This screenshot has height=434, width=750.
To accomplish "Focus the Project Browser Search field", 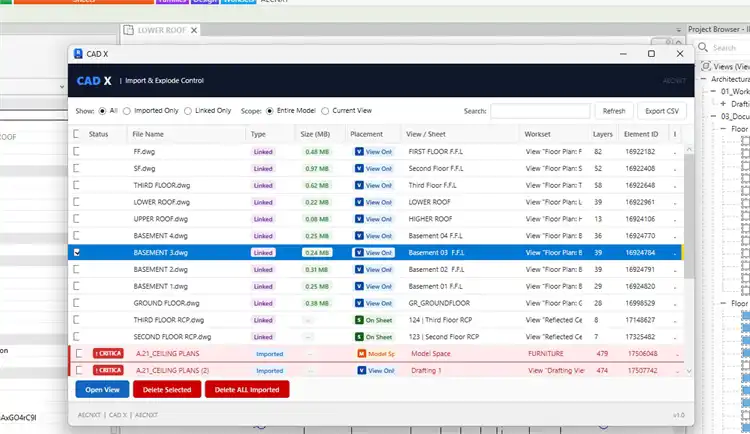I will (729, 47).
